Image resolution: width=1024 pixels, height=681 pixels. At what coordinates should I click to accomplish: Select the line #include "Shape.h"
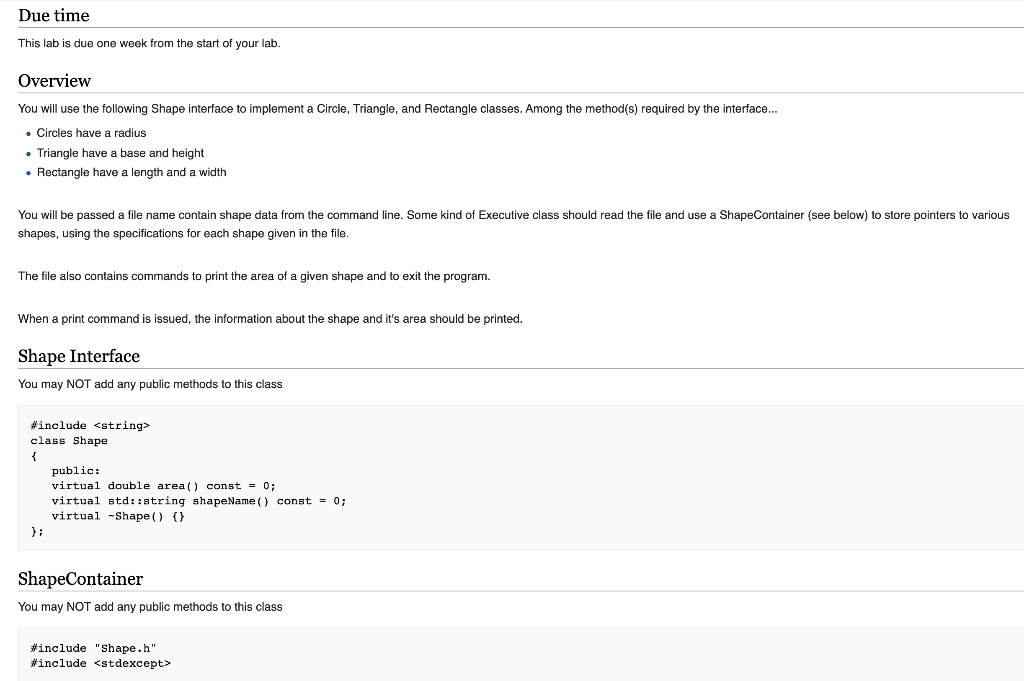(x=93, y=648)
